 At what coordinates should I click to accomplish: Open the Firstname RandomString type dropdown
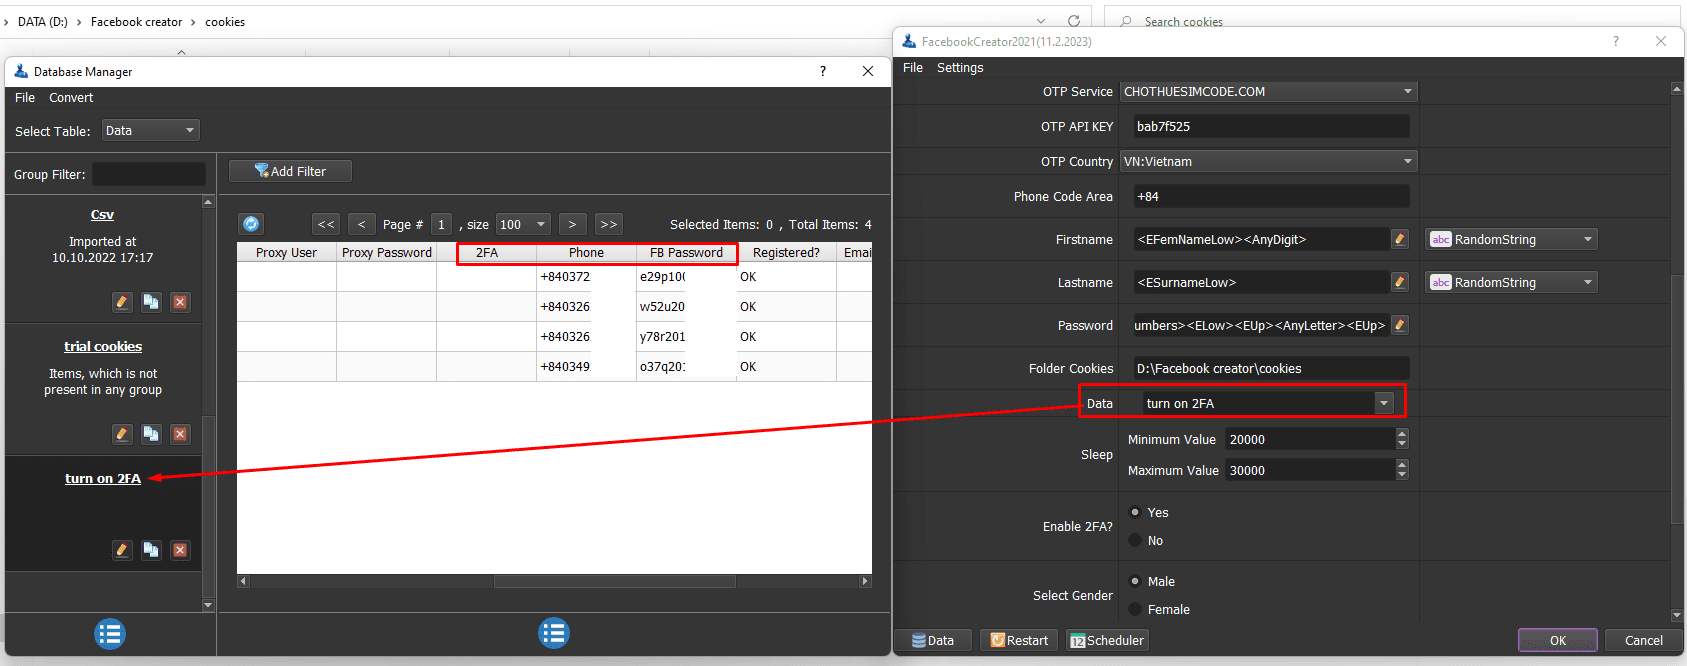coord(1511,239)
